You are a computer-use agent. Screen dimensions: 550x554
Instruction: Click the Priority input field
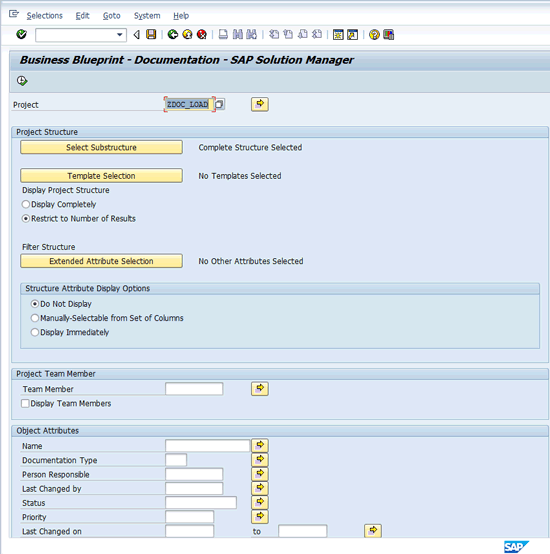(x=189, y=517)
